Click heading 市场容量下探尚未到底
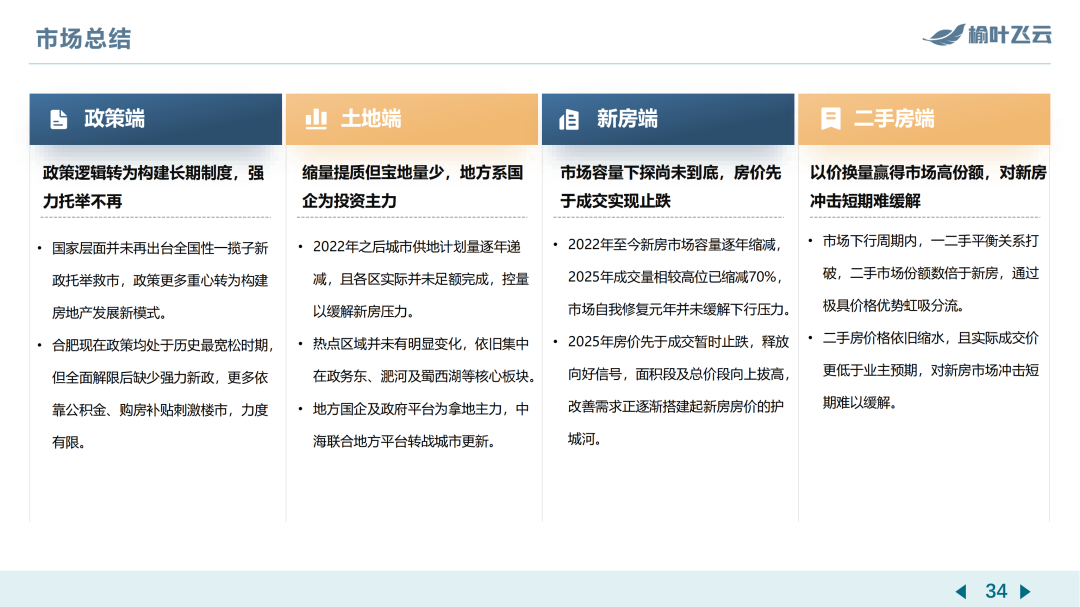The image size is (1080, 607). tap(670, 187)
